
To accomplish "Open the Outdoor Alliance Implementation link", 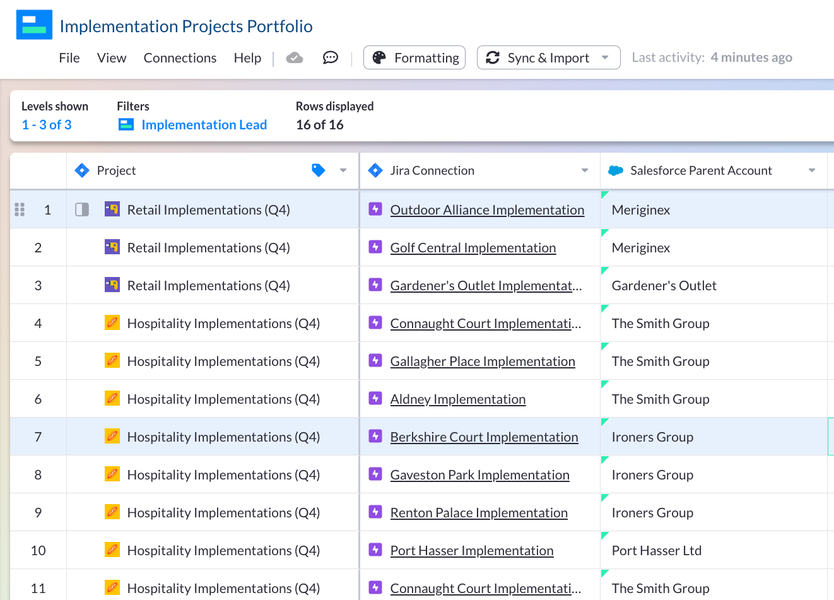I will point(487,210).
